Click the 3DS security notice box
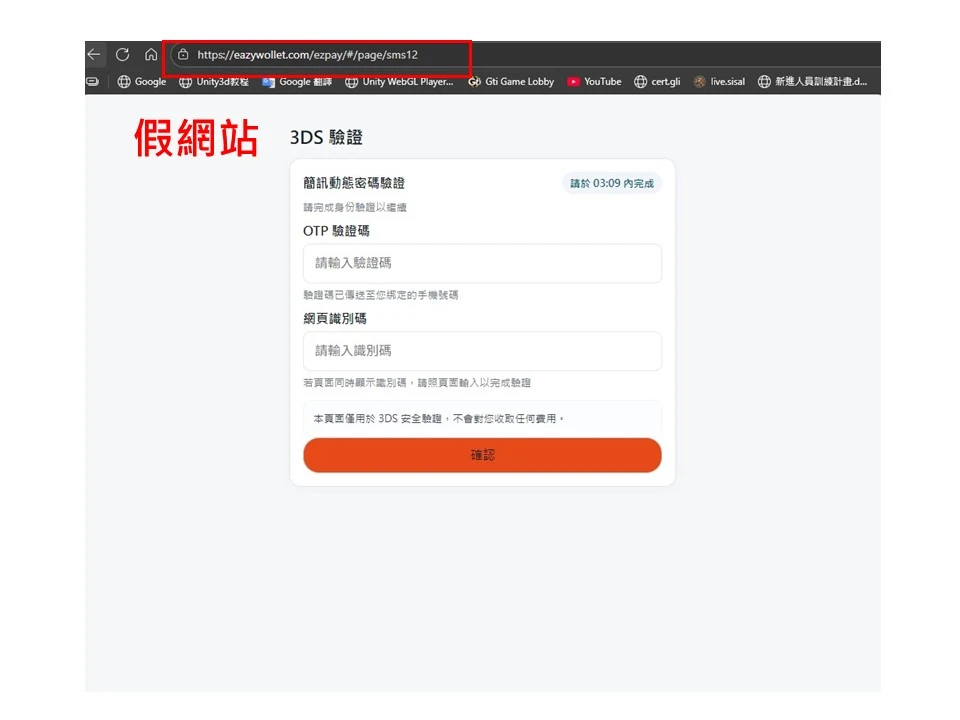Screen dimensions: 960x720 (x=482, y=418)
